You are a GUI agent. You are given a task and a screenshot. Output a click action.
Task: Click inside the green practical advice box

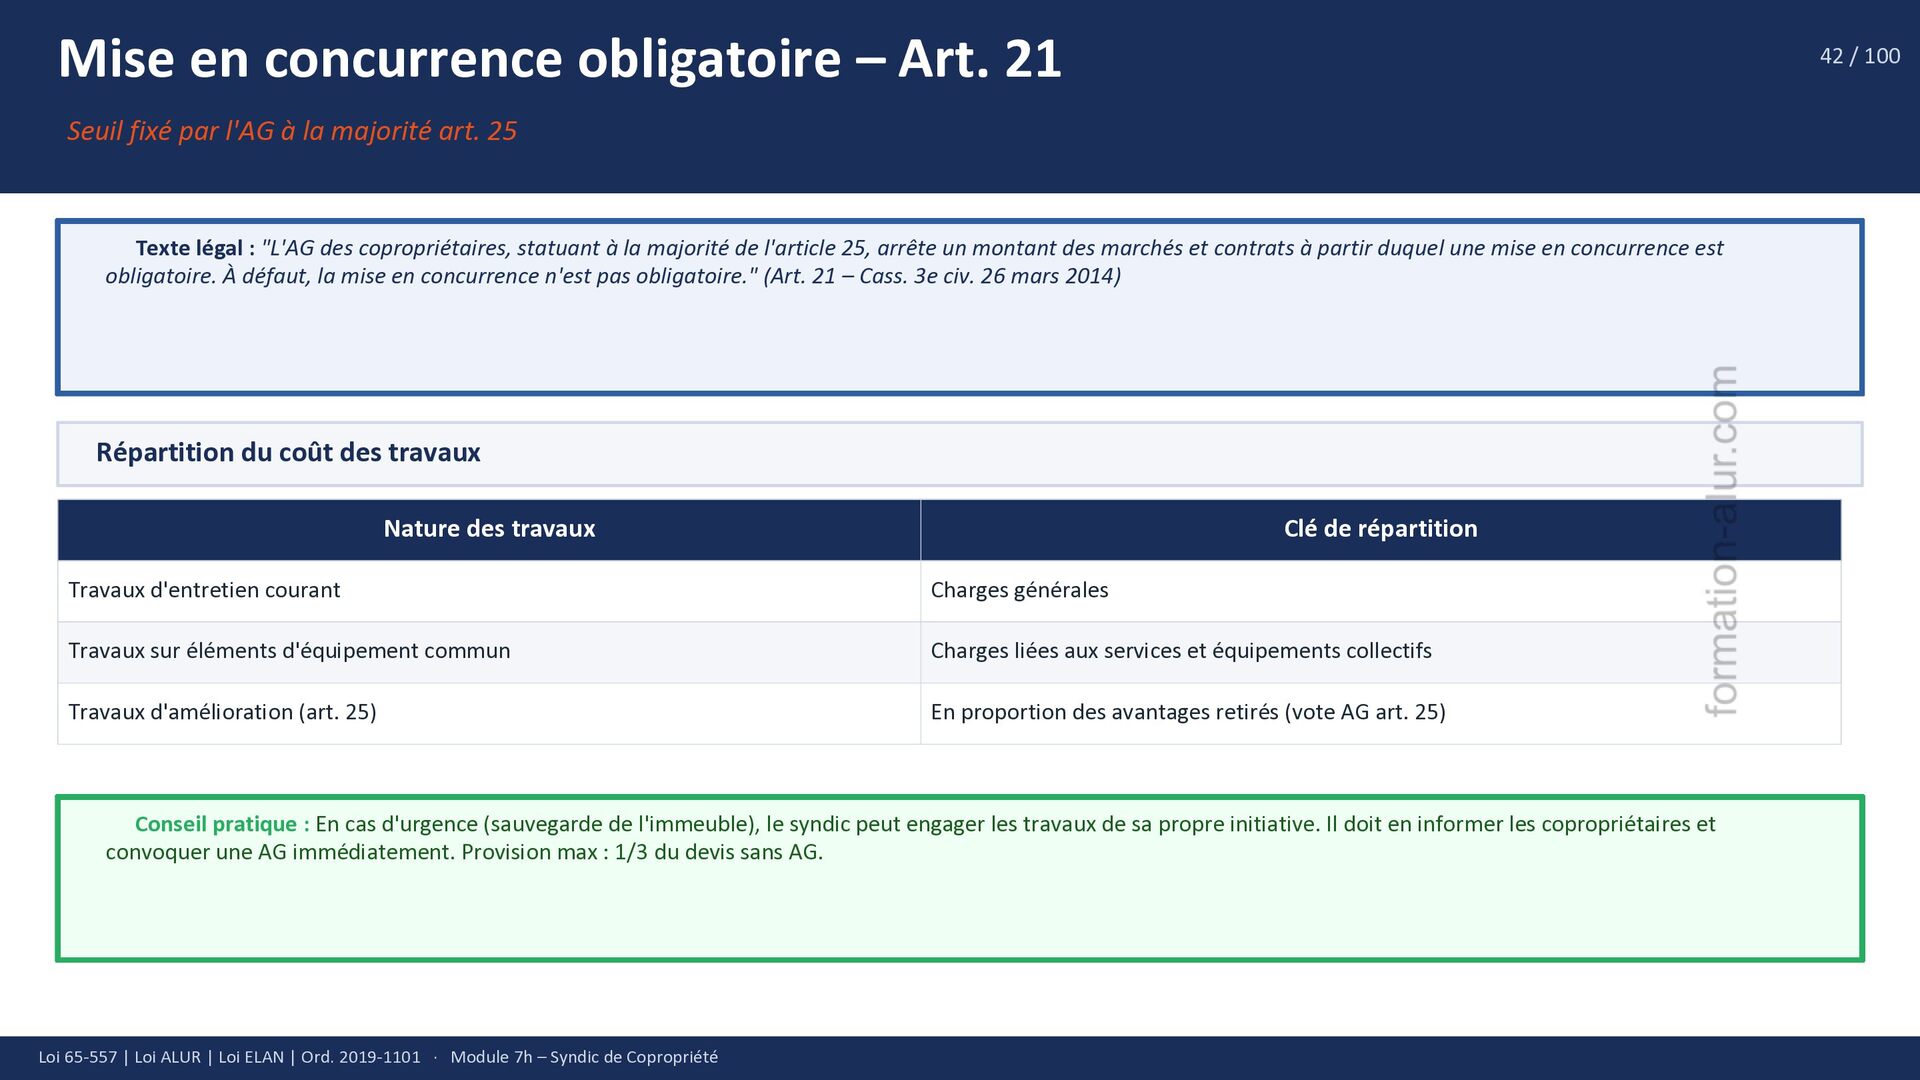click(x=960, y=910)
